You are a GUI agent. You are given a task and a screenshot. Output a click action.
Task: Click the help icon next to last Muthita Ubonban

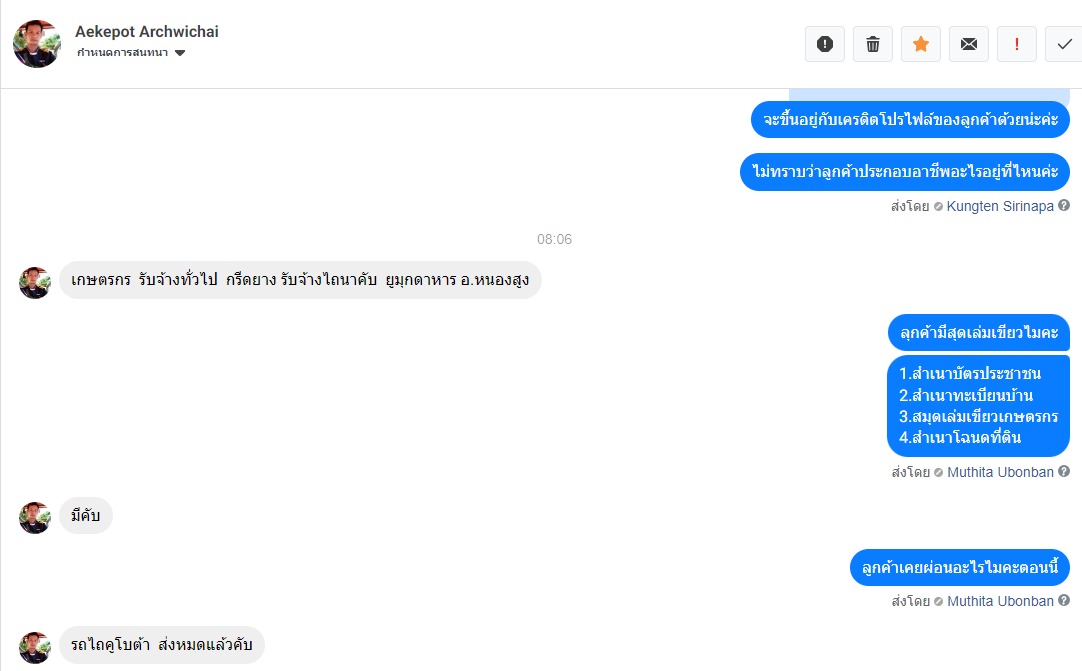point(1064,600)
